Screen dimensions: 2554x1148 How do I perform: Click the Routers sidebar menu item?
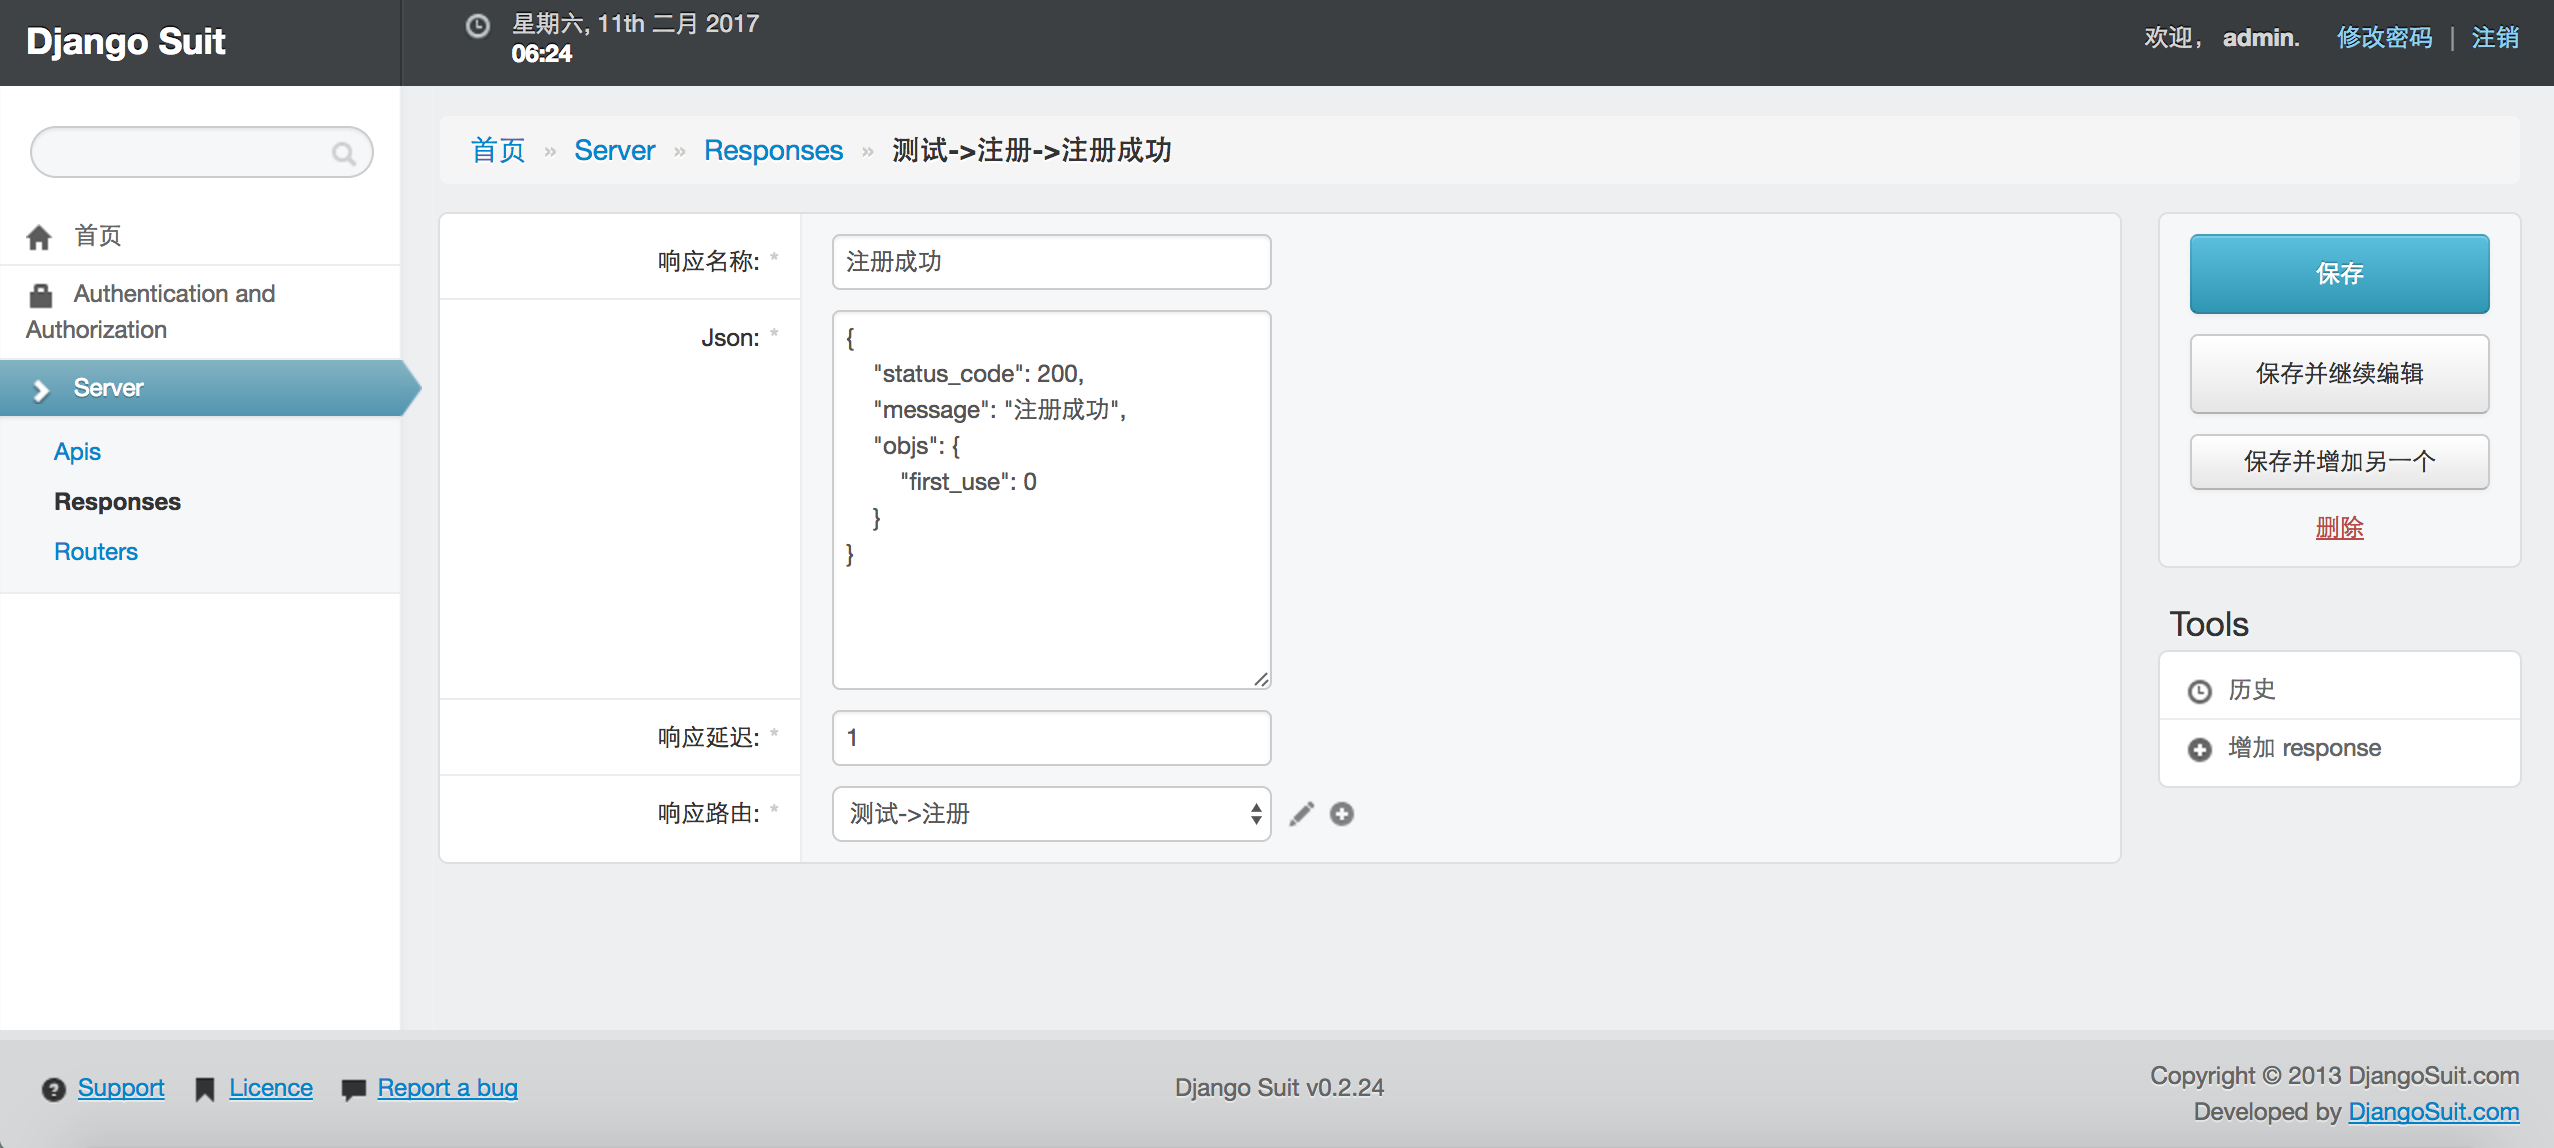click(x=93, y=550)
